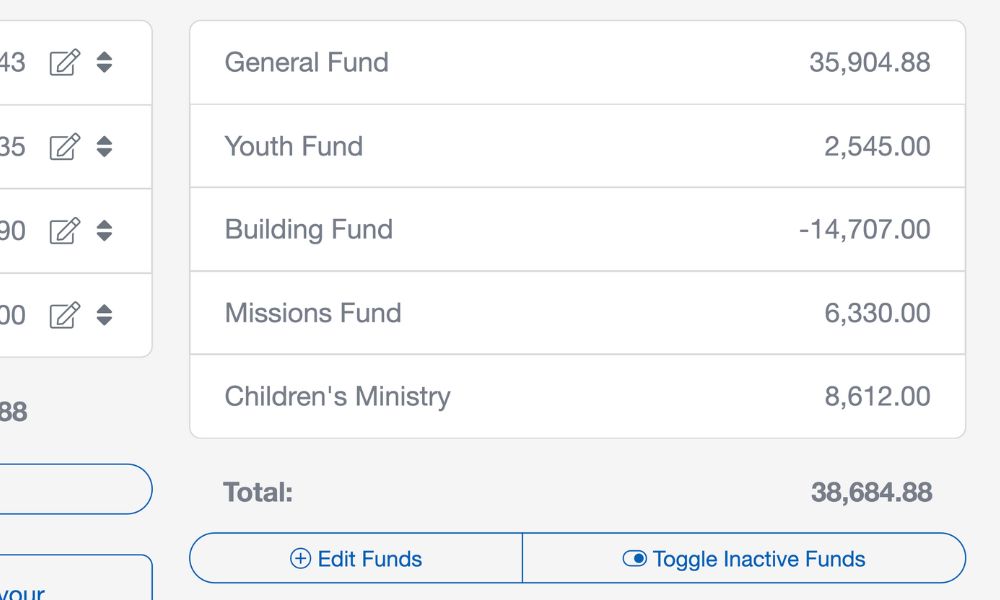The width and height of the screenshot is (1000, 600).
Task: Click the Building Fund balance -14,707.00
Action: click(x=865, y=230)
